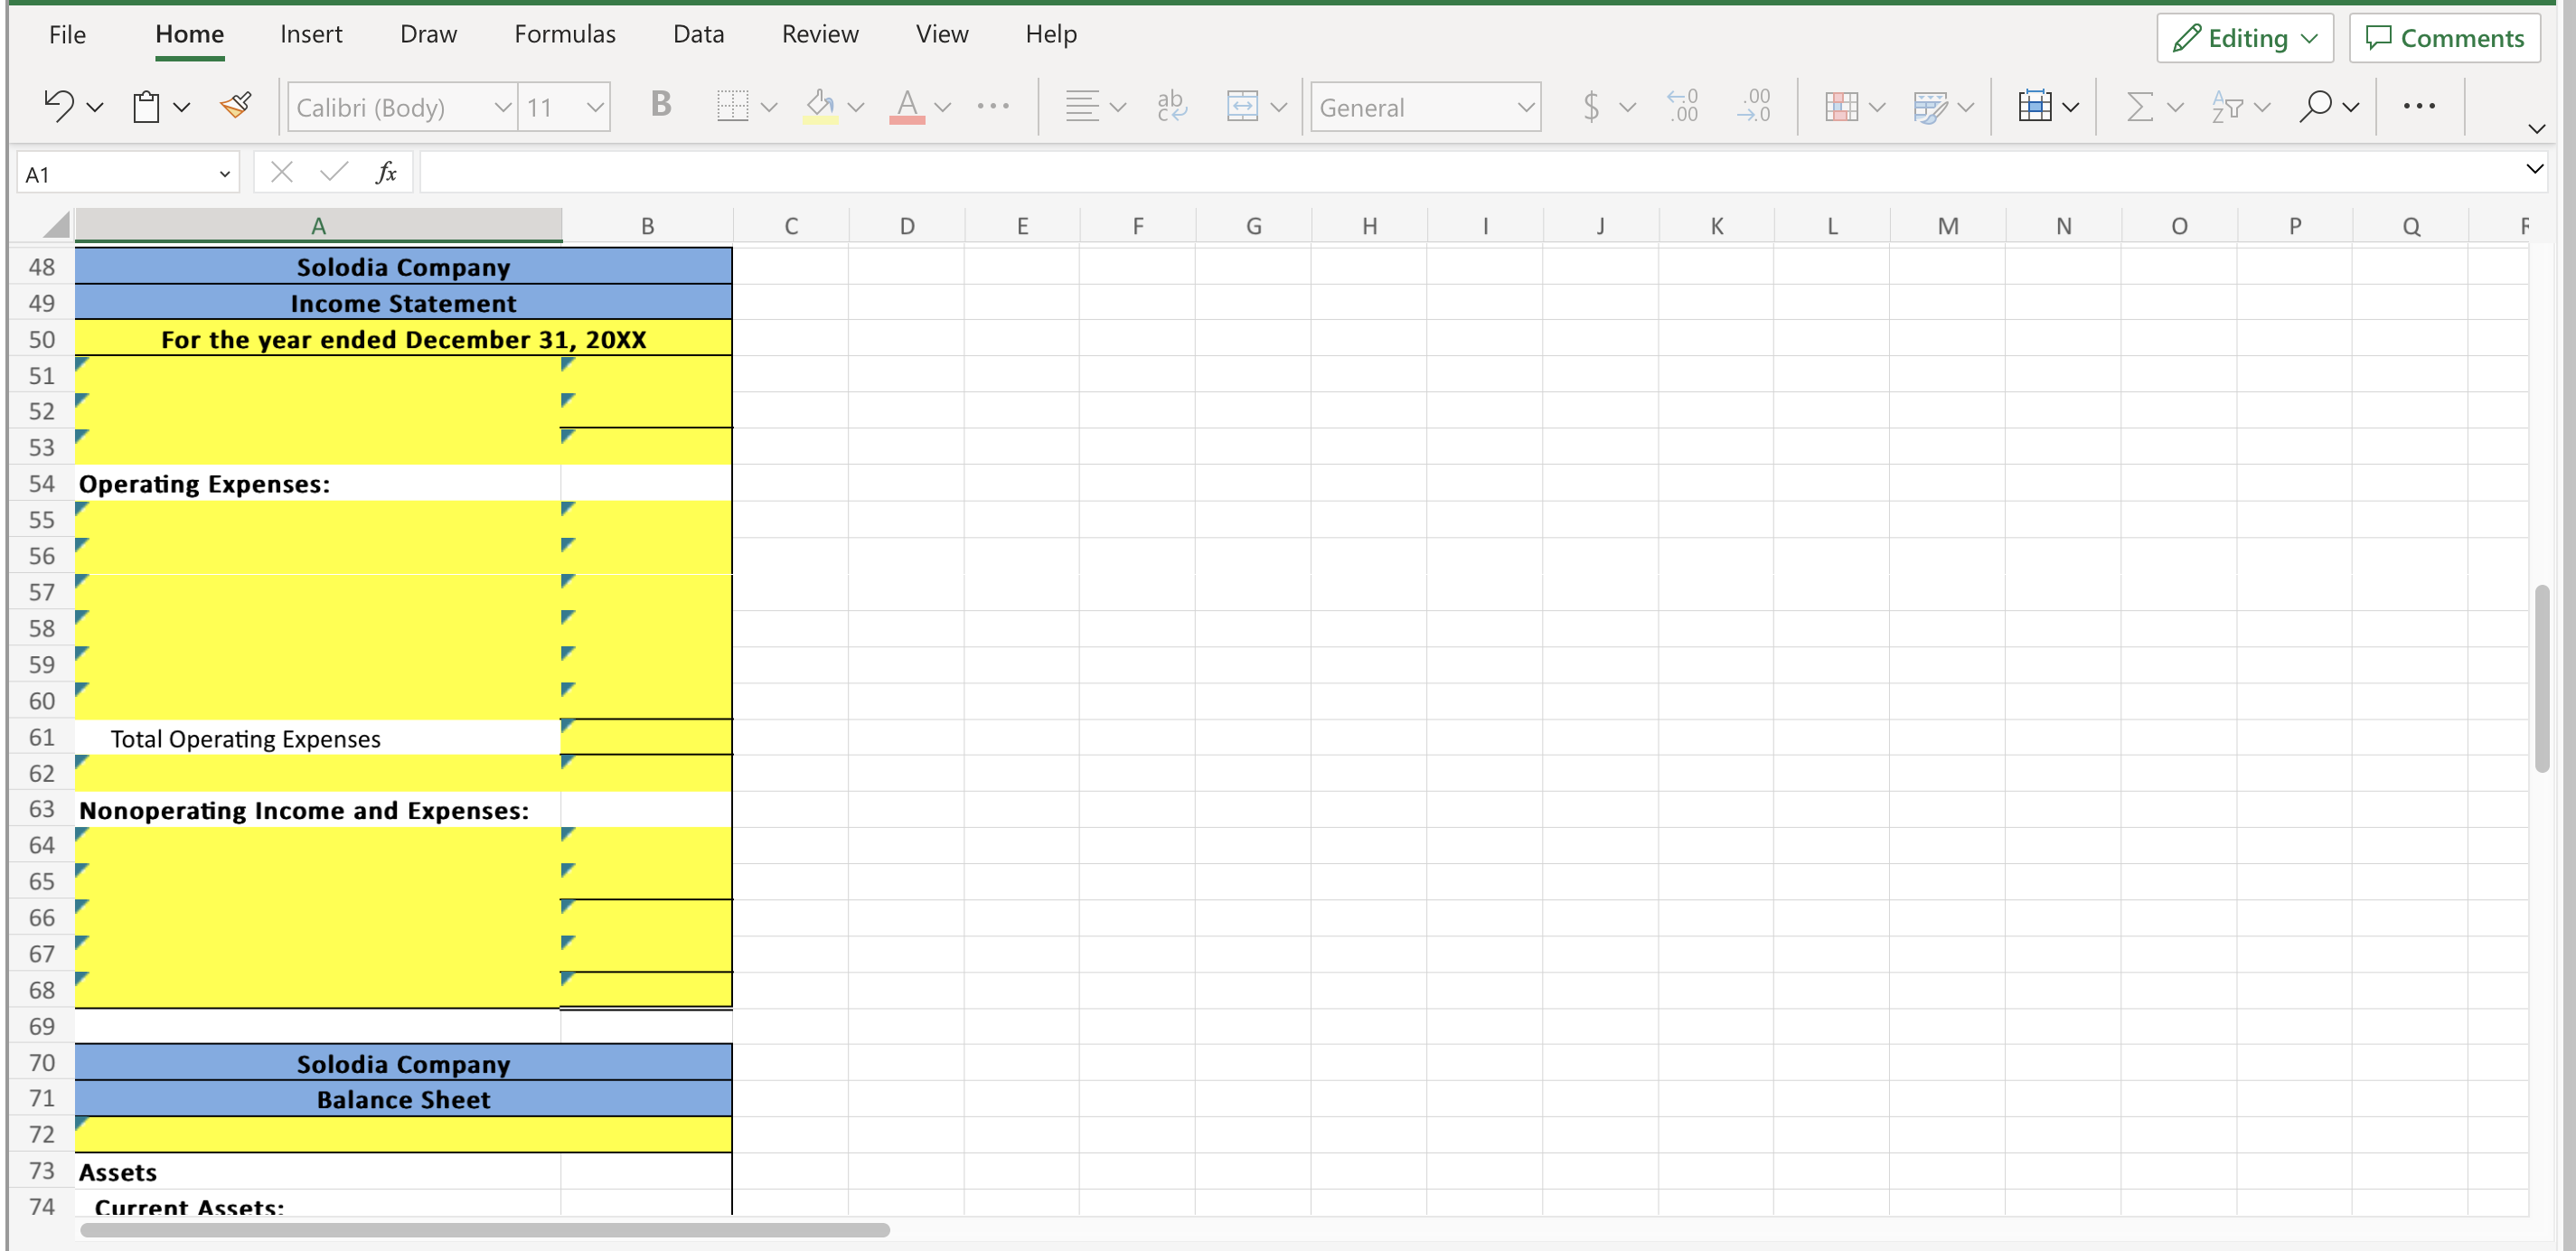The image size is (2576, 1251).
Task: Open the General number format dropdown
Action: 1425,106
